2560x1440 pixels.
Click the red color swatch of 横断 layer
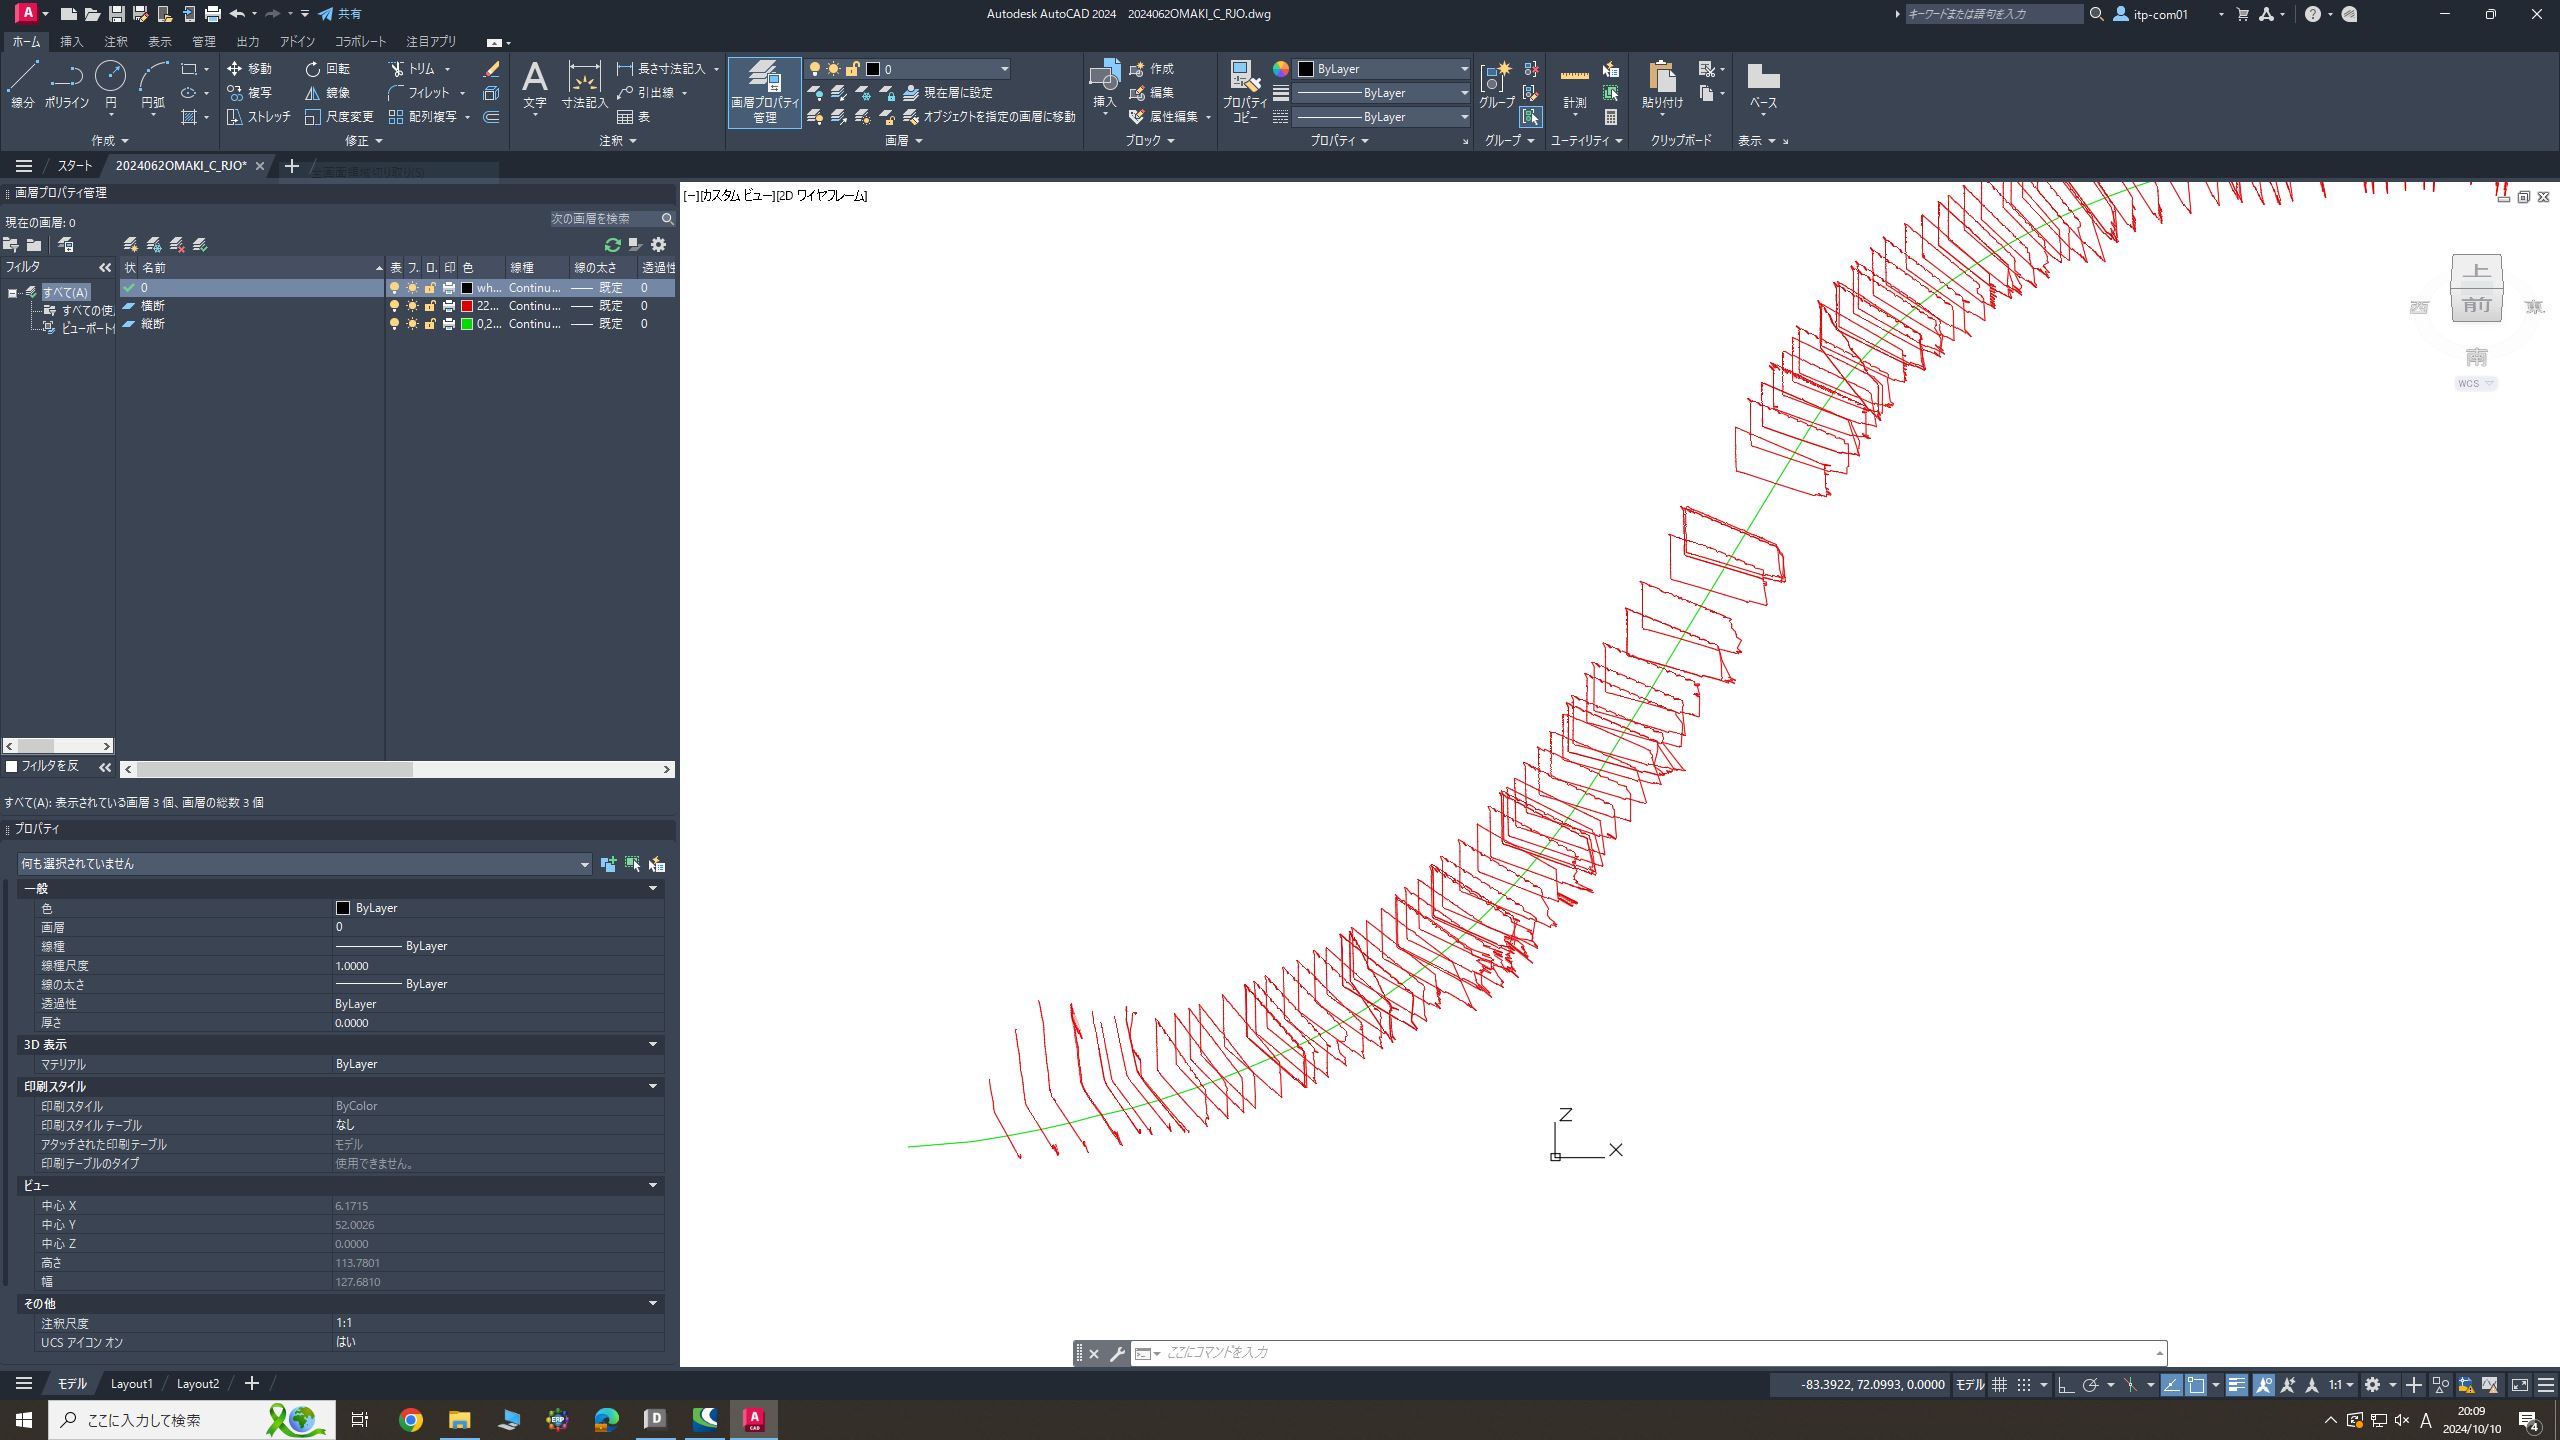click(466, 306)
